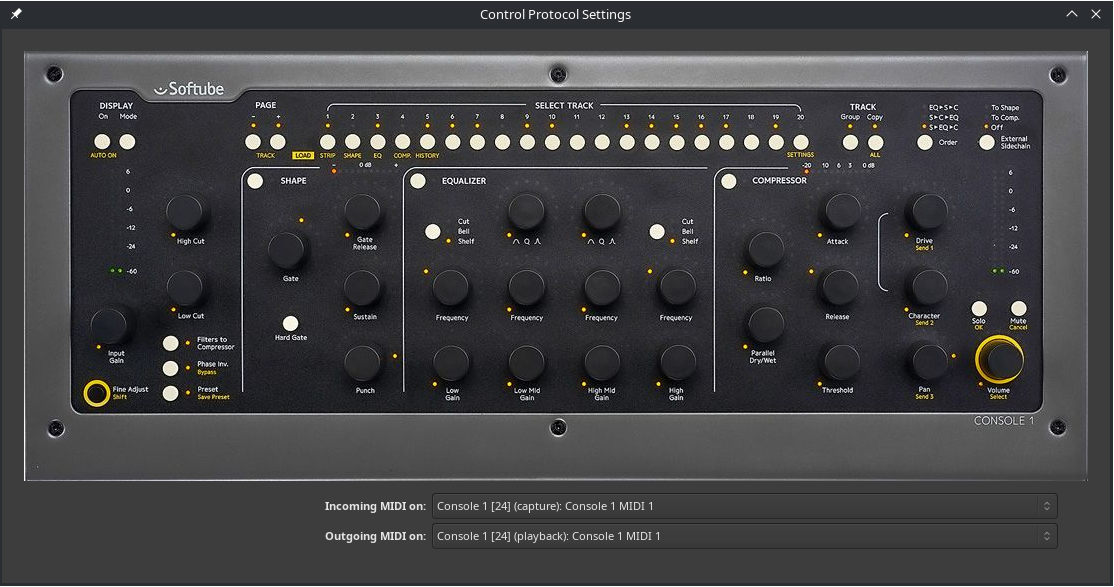Click the High Mid Gain knob
1114x587 pixels.
[602, 362]
